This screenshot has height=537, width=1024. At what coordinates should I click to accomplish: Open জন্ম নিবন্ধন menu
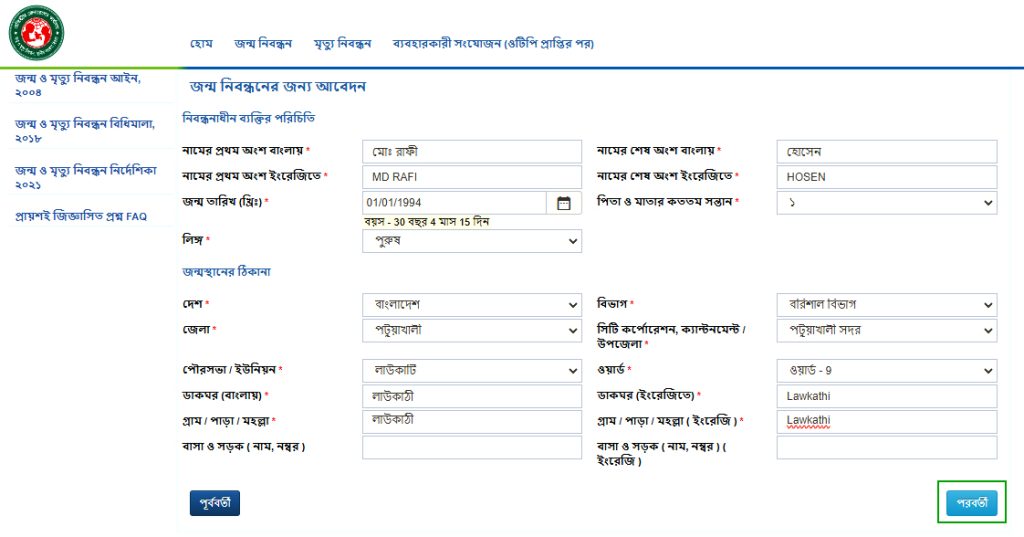[x=263, y=44]
